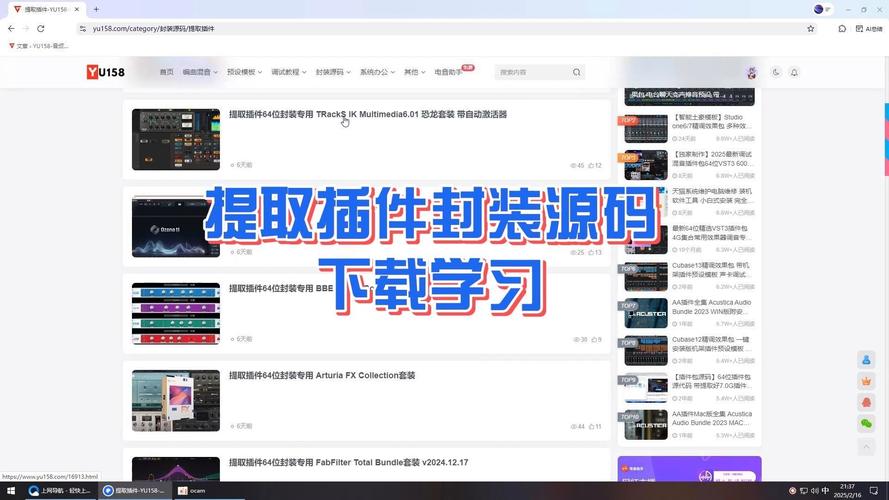Open the 文章 - YU158 bookmark

tap(39, 46)
